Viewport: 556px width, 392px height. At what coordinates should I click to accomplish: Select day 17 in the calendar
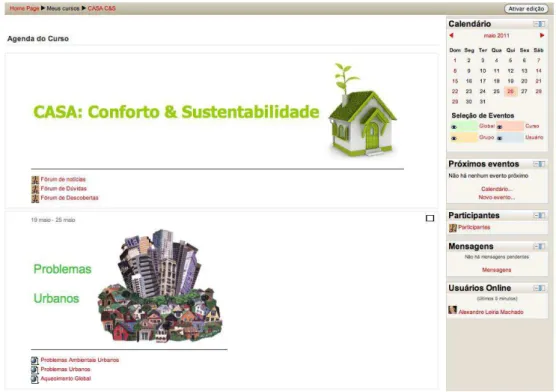483,81
